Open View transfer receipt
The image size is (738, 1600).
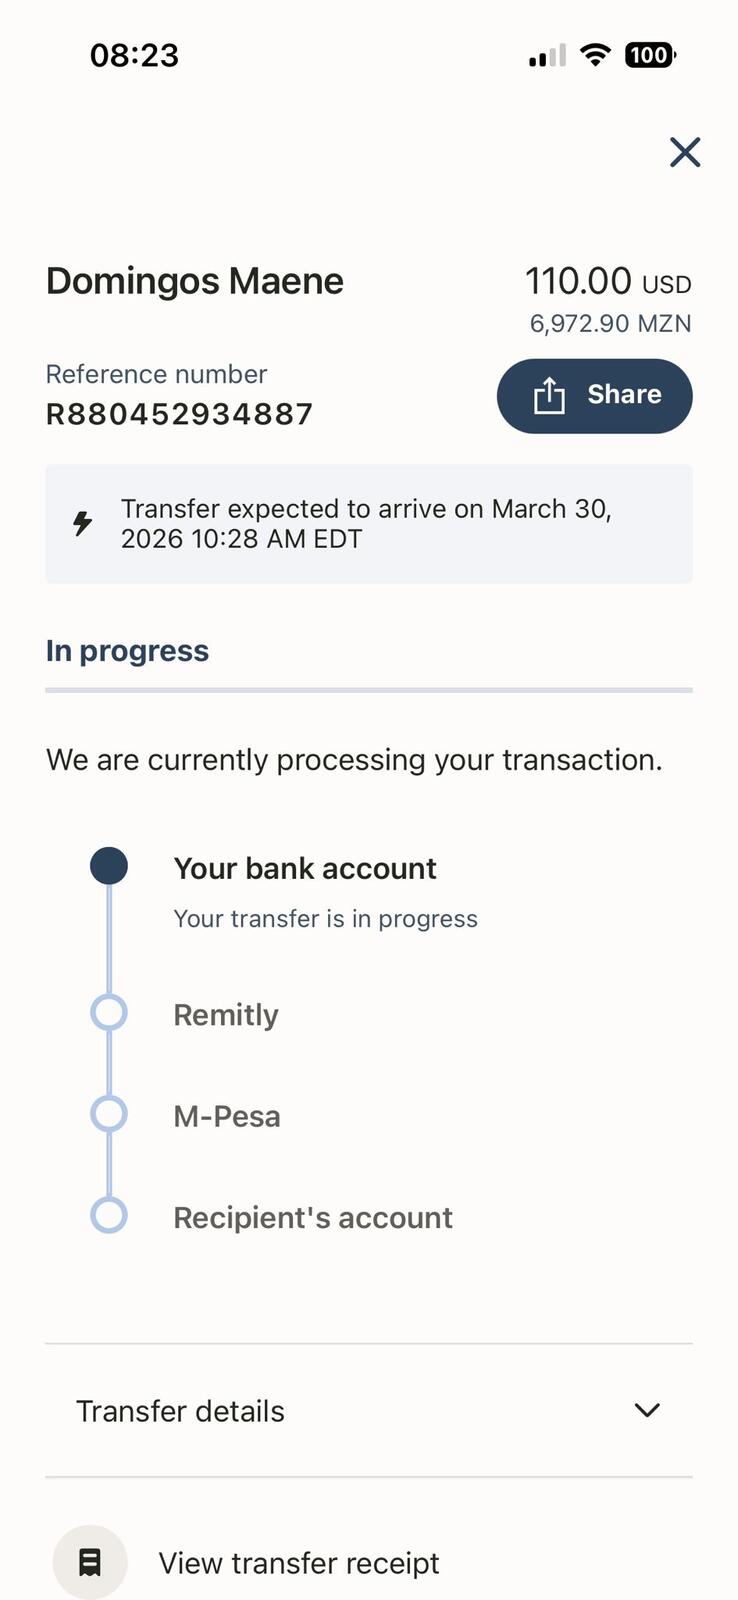tap(298, 1563)
